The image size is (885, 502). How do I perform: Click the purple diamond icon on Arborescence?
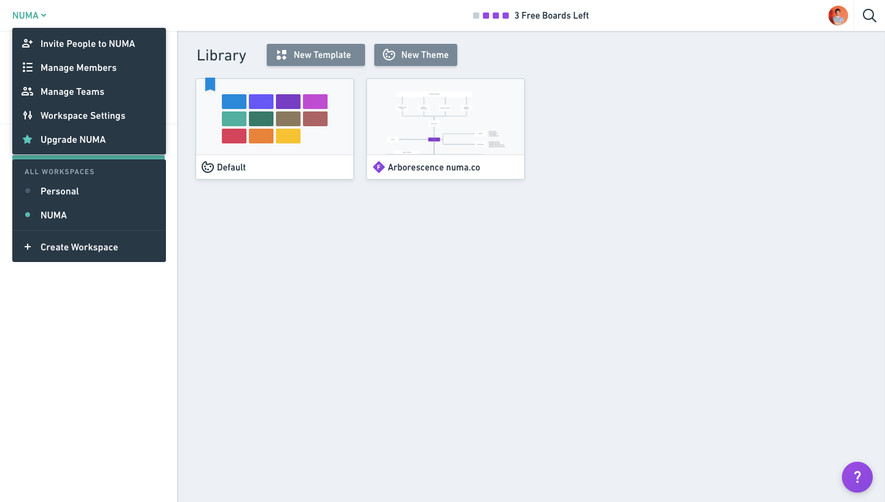[x=379, y=167]
